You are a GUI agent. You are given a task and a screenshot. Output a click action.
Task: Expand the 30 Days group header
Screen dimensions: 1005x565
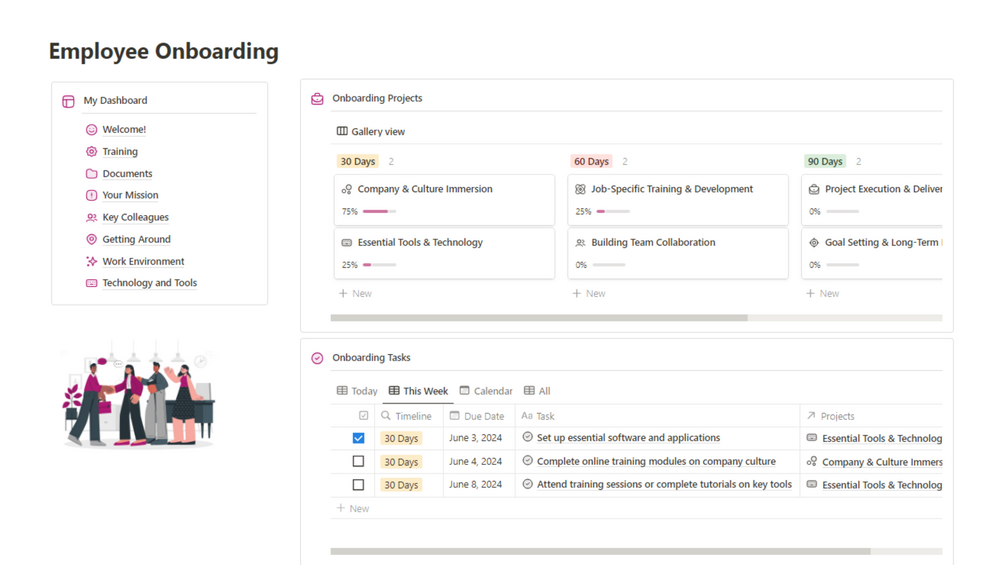pyautogui.click(x=357, y=162)
